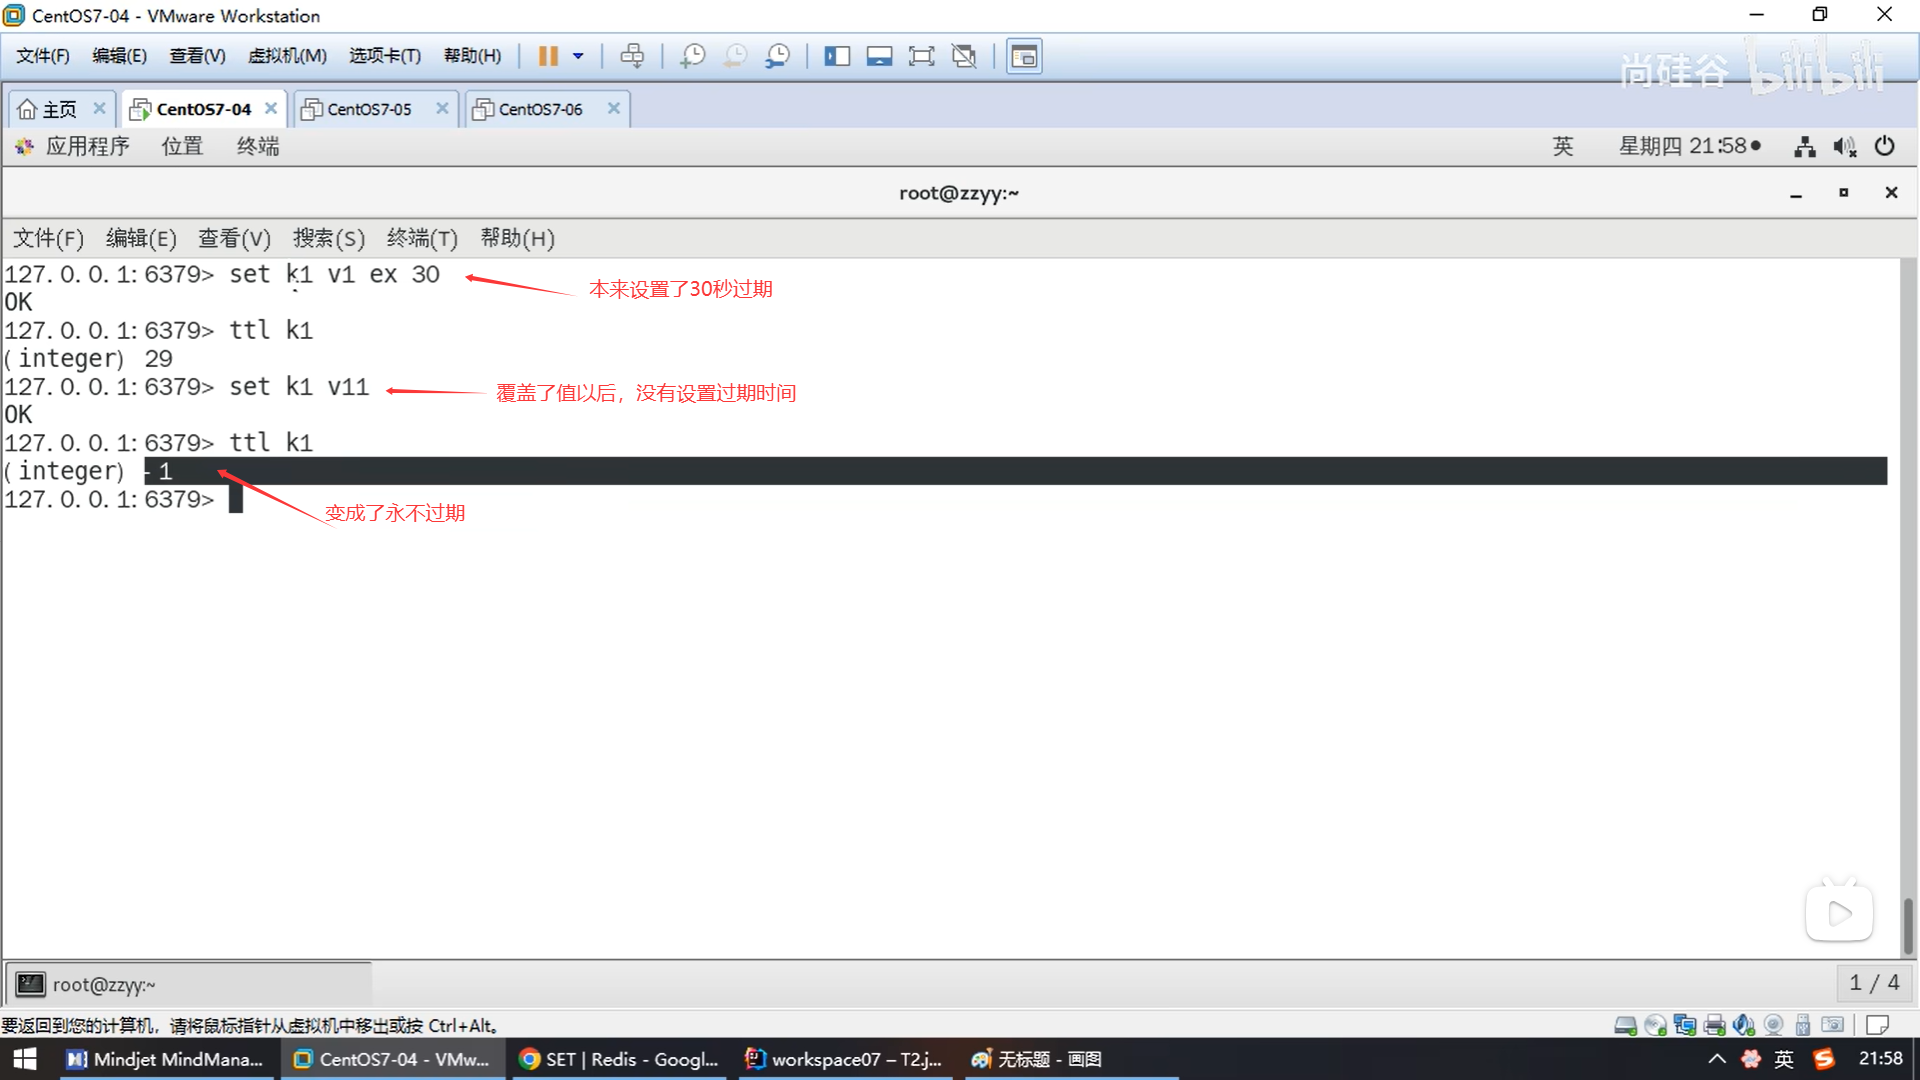Open the power options dropdown arrow
The image size is (1920, 1080).
pos(578,56)
